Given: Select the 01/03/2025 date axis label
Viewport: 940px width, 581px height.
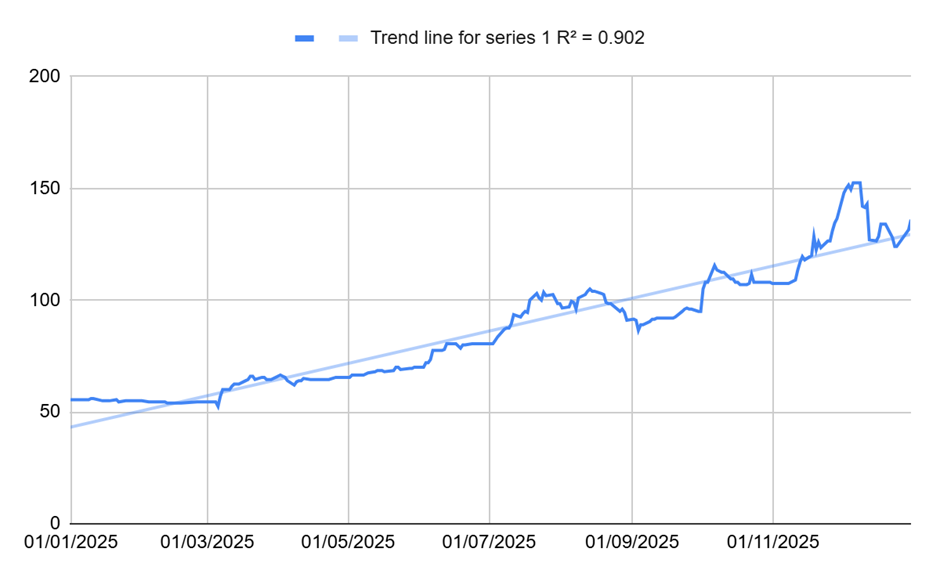Looking at the screenshot, I should click(x=208, y=543).
